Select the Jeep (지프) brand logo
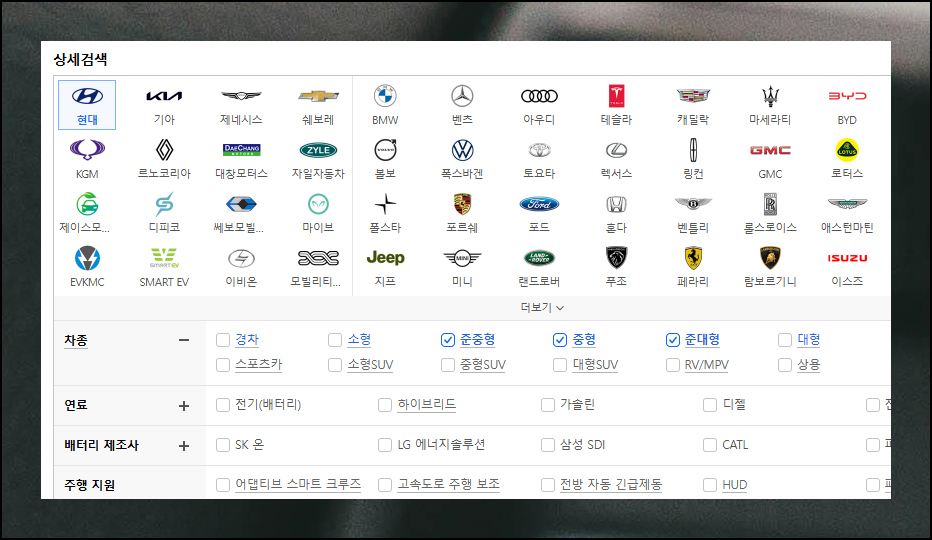This screenshot has height=540, width=932. point(385,258)
